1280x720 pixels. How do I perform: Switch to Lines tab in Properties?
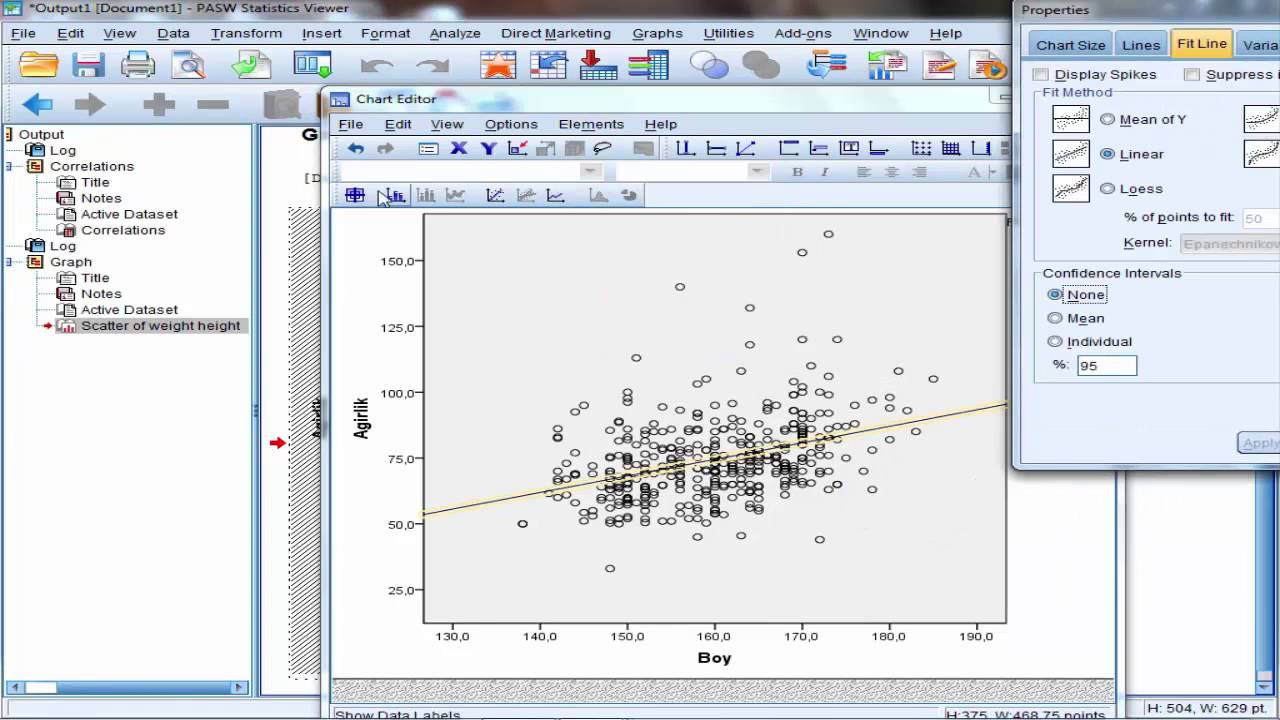pos(1141,45)
